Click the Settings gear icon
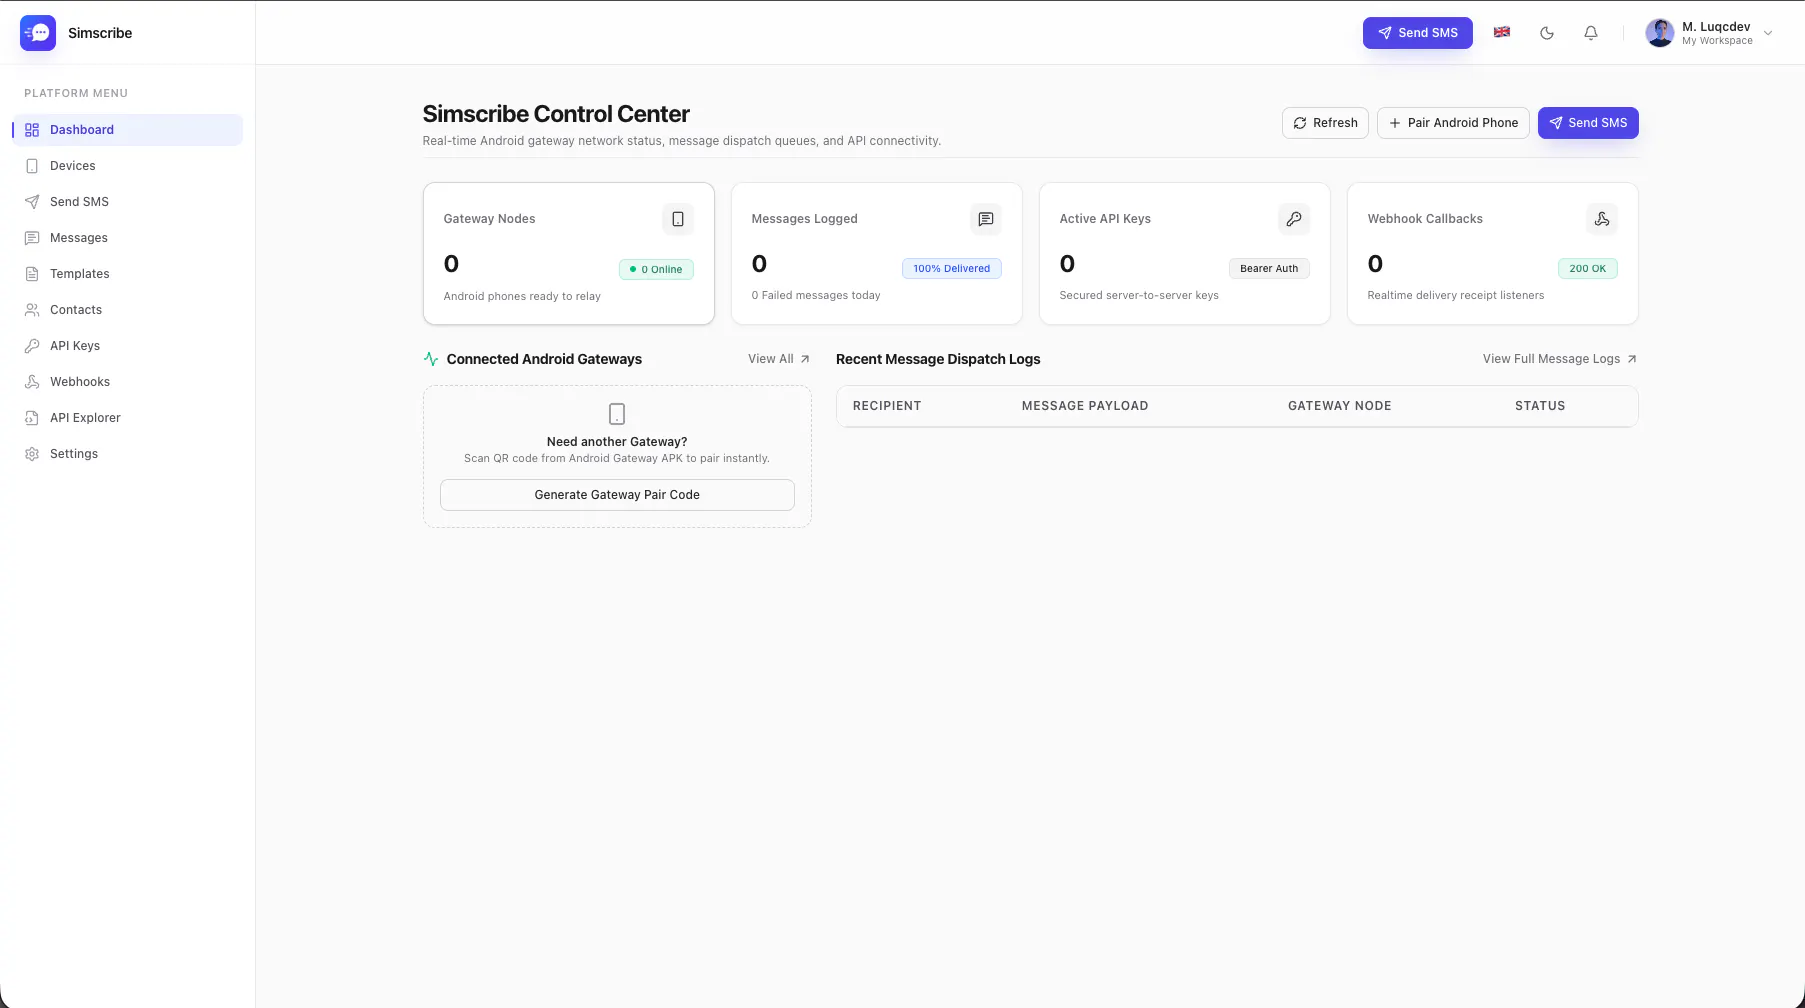This screenshot has width=1805, height=1008. pos(32,454)
